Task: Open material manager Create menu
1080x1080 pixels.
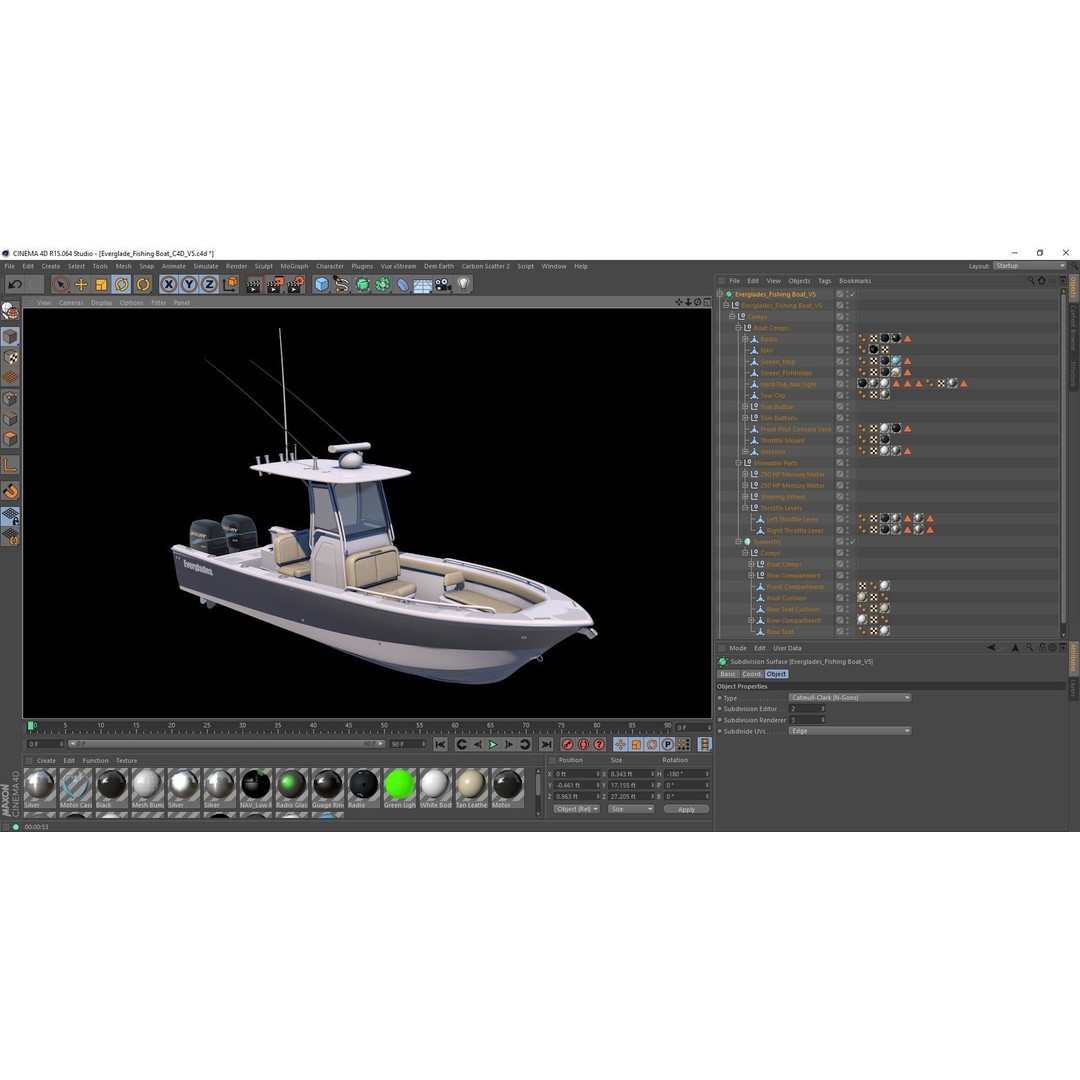Action: (x=46, y=760)
